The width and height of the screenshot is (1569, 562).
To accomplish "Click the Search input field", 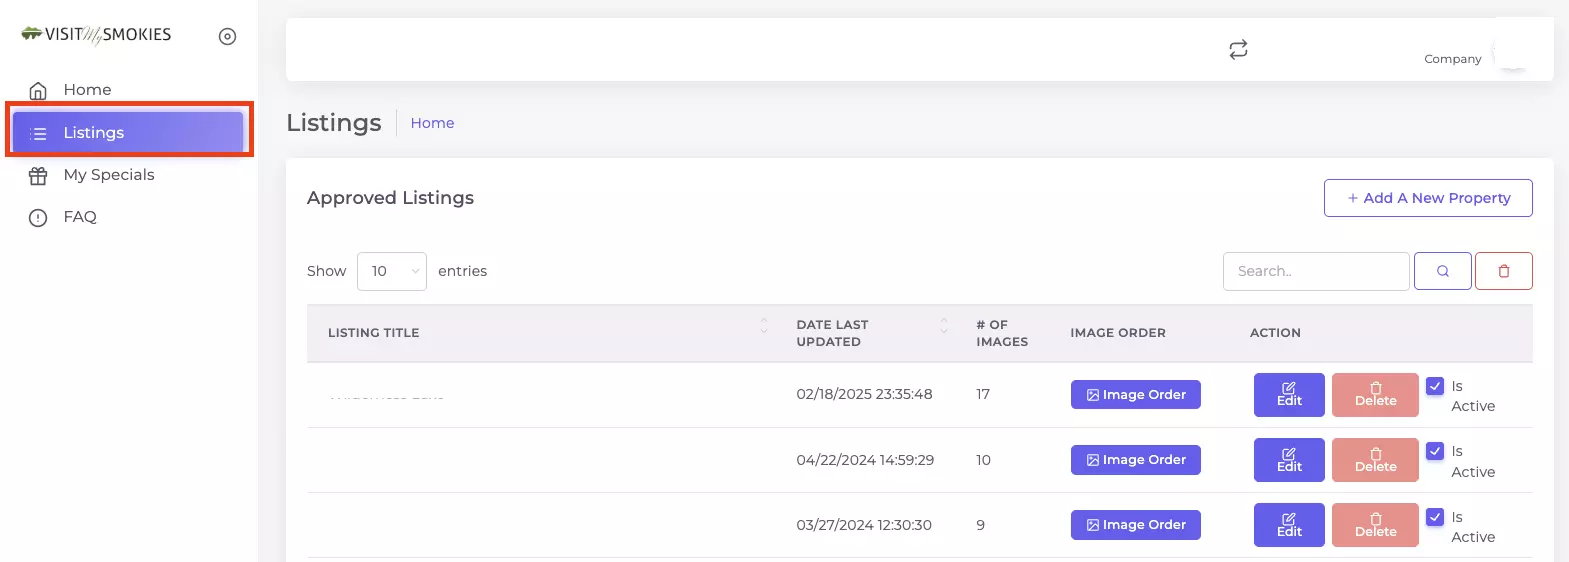I will pos(1316,271).
